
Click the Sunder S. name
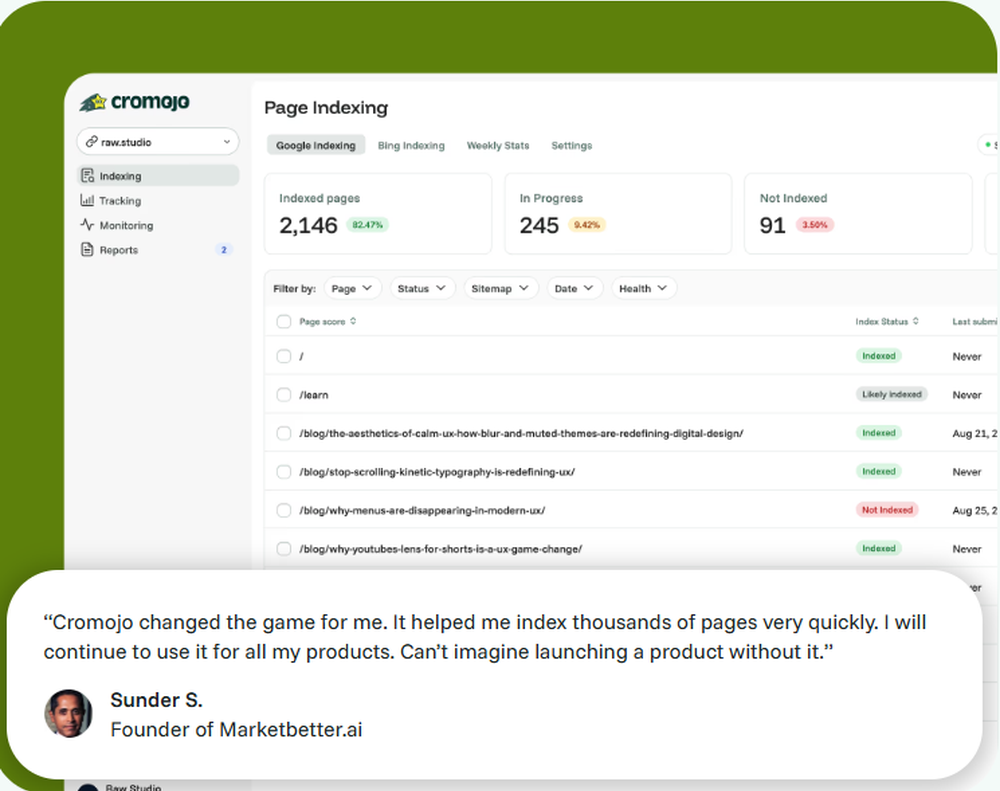(156, 700)
